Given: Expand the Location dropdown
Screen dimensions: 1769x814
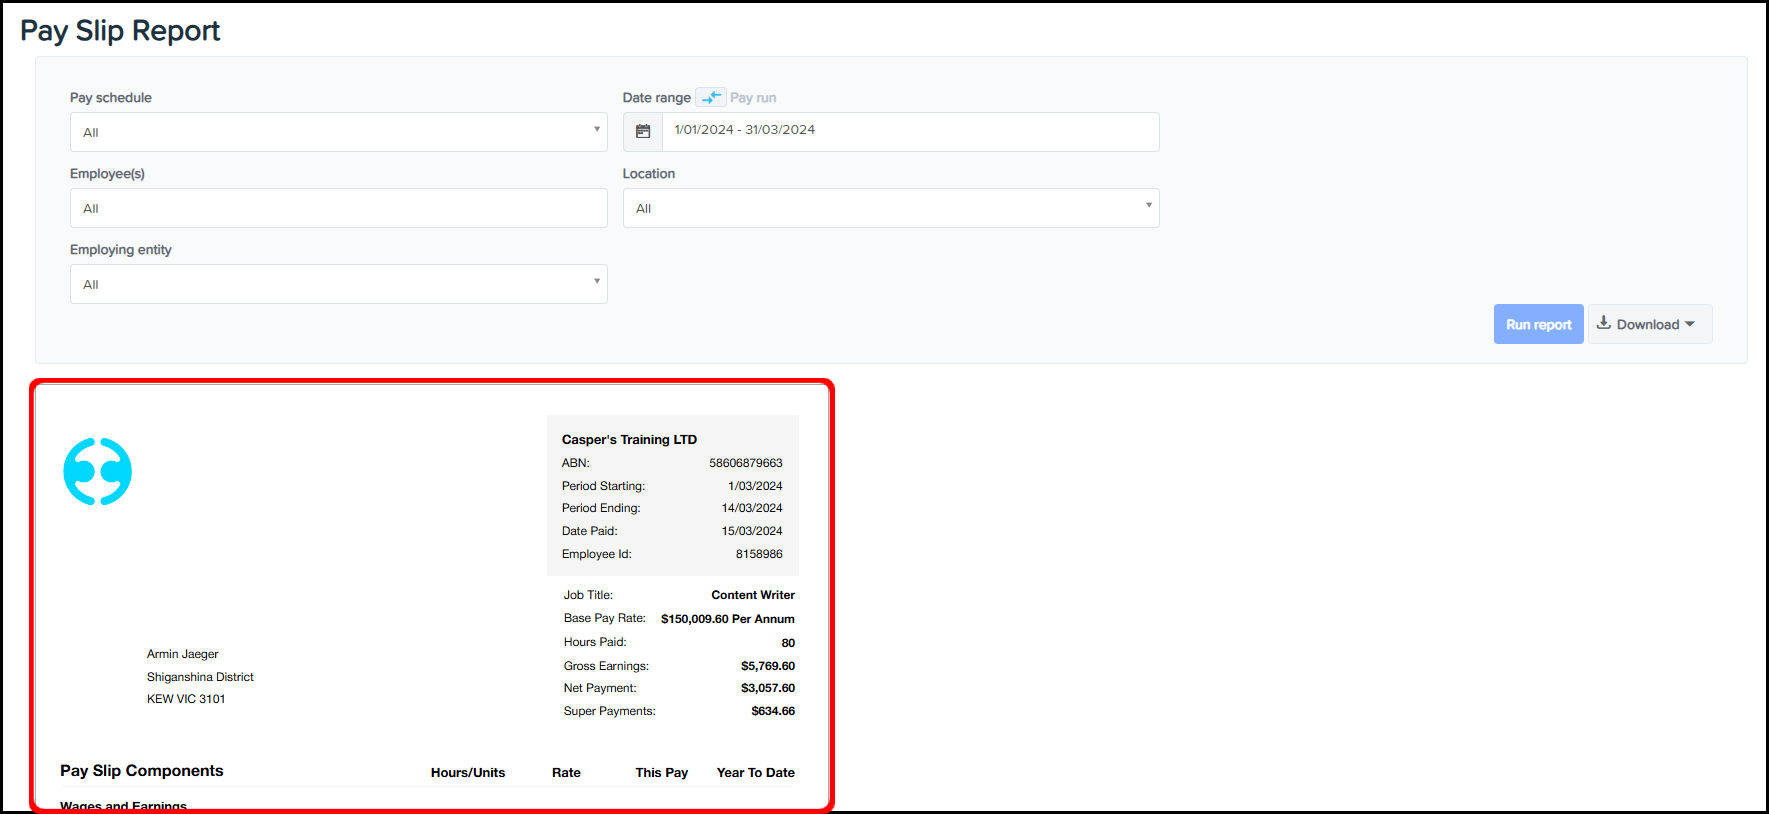Looking at the screenshot, I should click(x=890, y=208).
